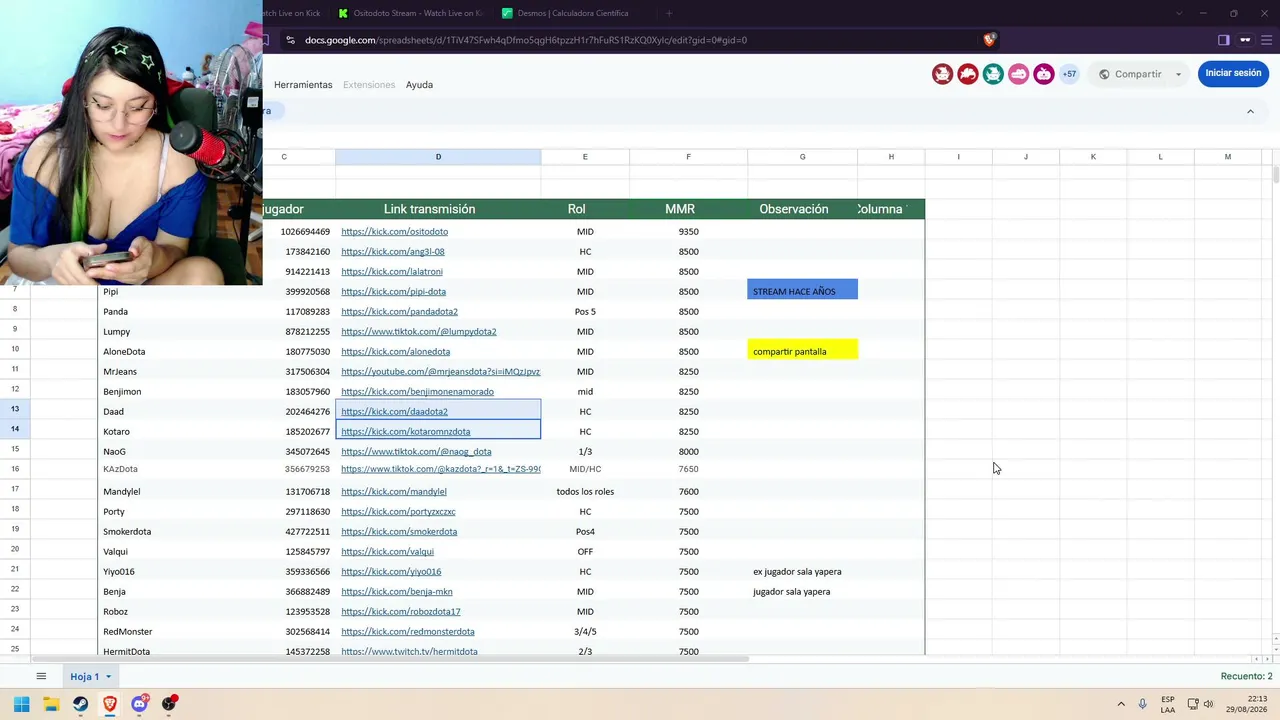Open the Ayuda menu
This screenshot has width=1280, height=720.
pos(419,85)
